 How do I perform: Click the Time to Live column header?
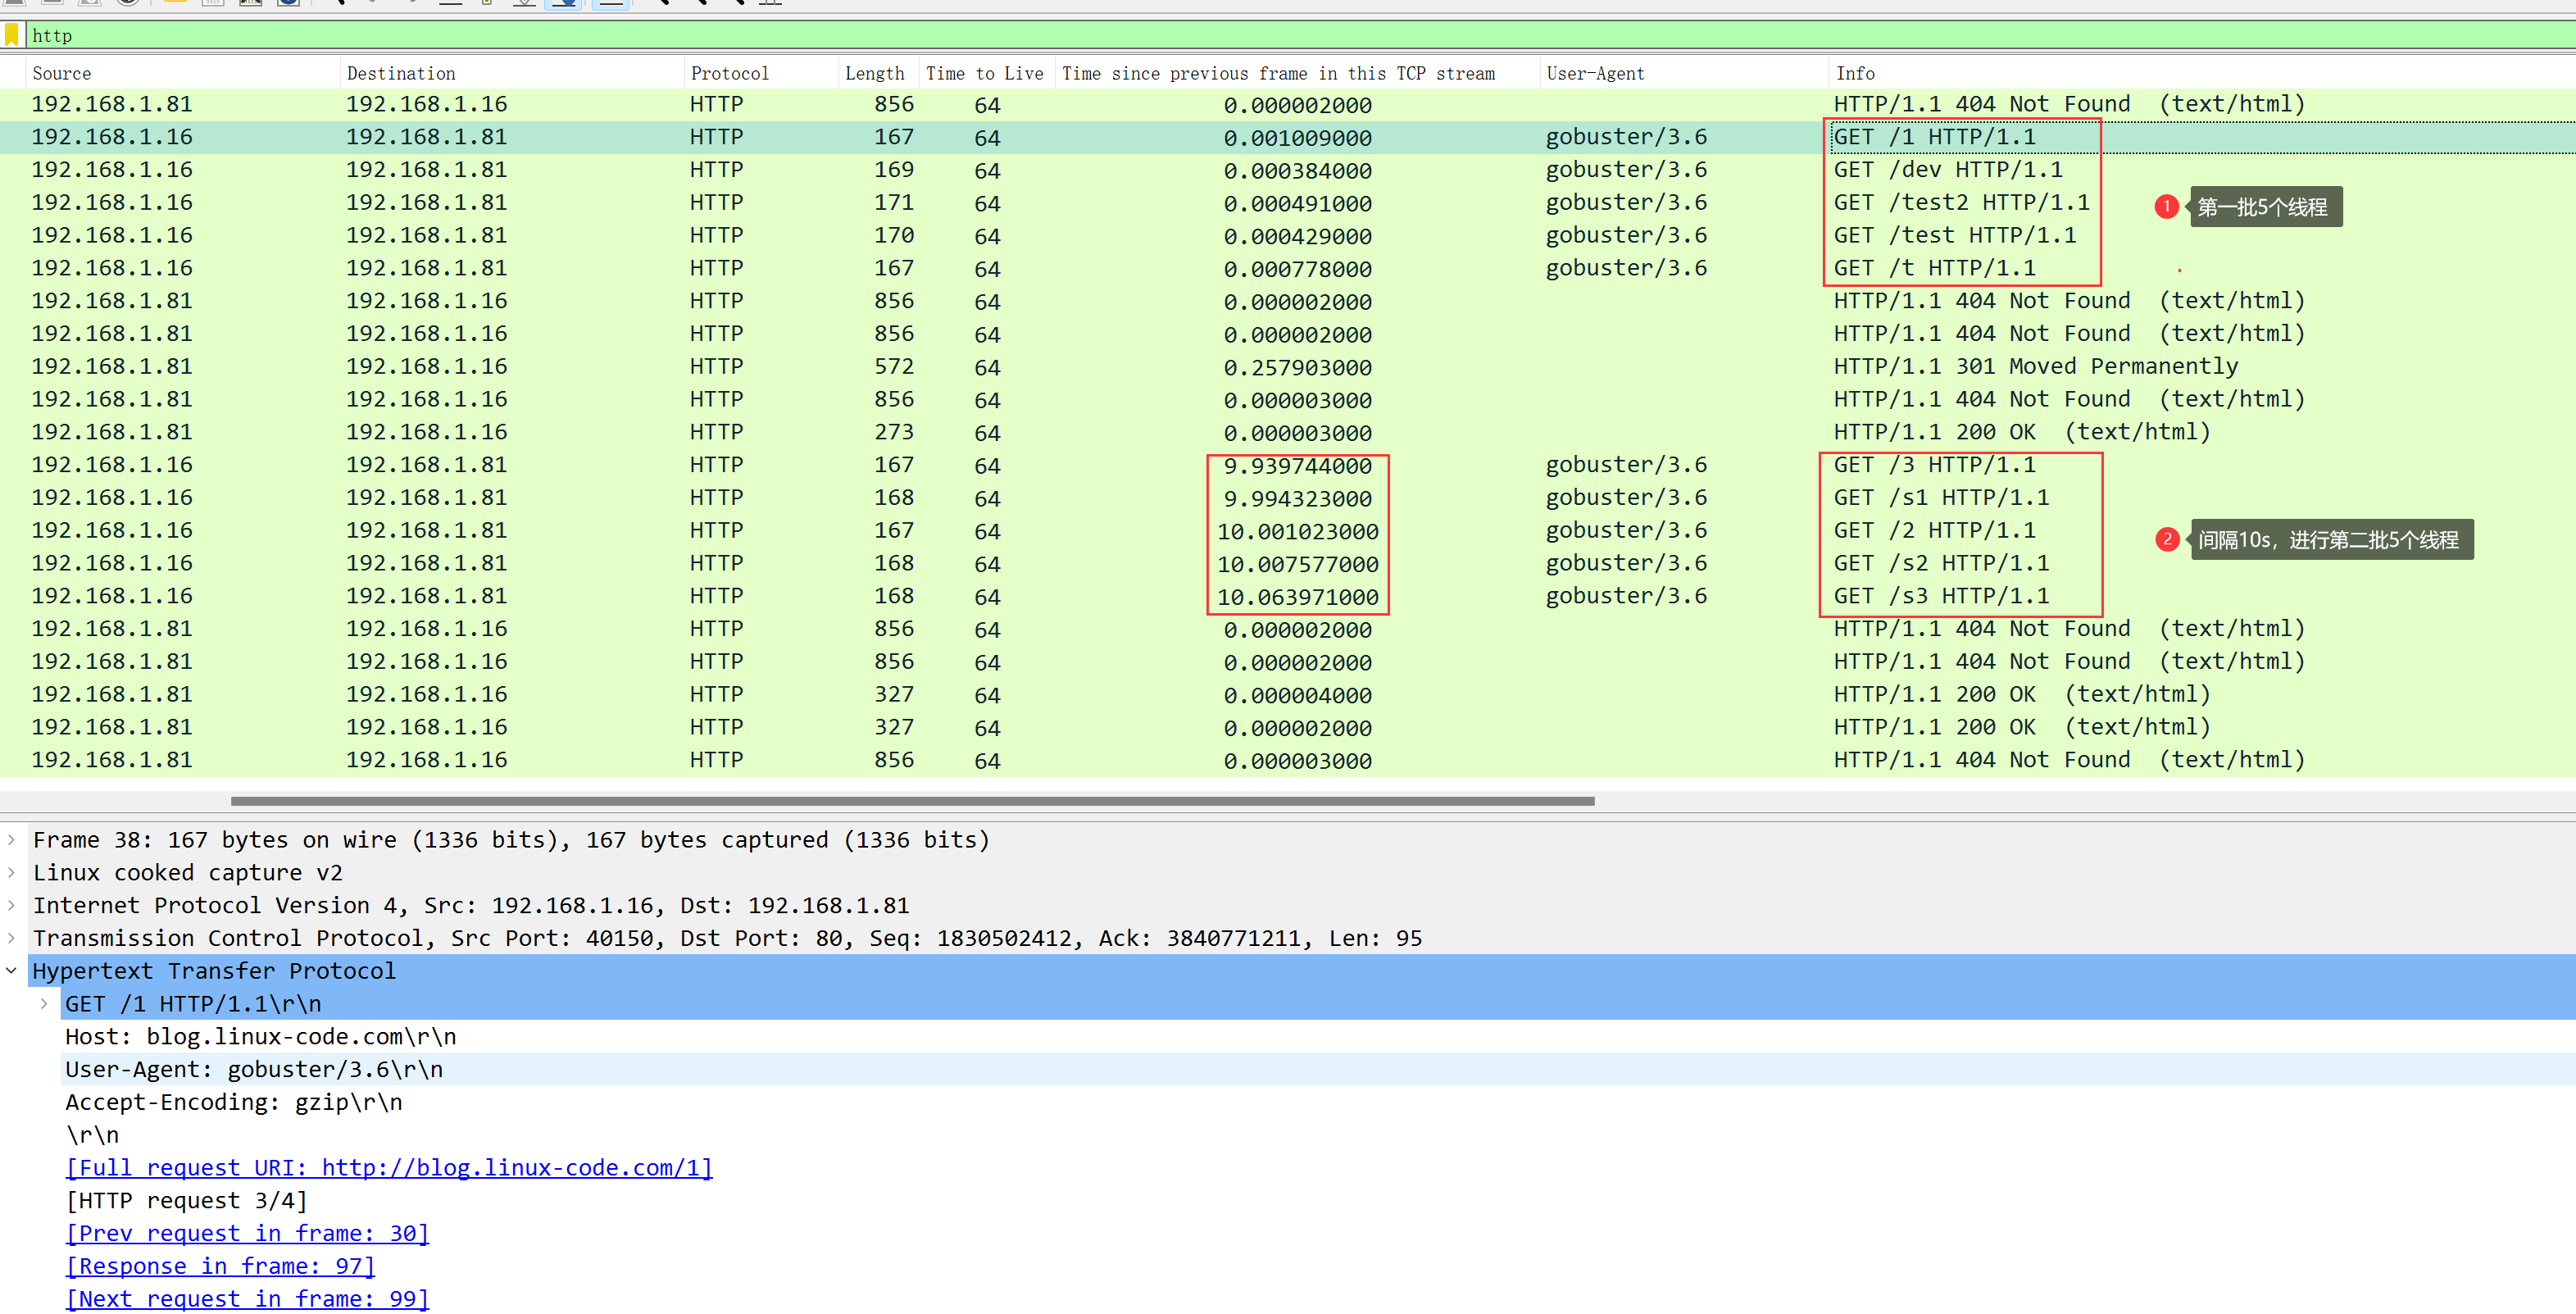(985, 73)
